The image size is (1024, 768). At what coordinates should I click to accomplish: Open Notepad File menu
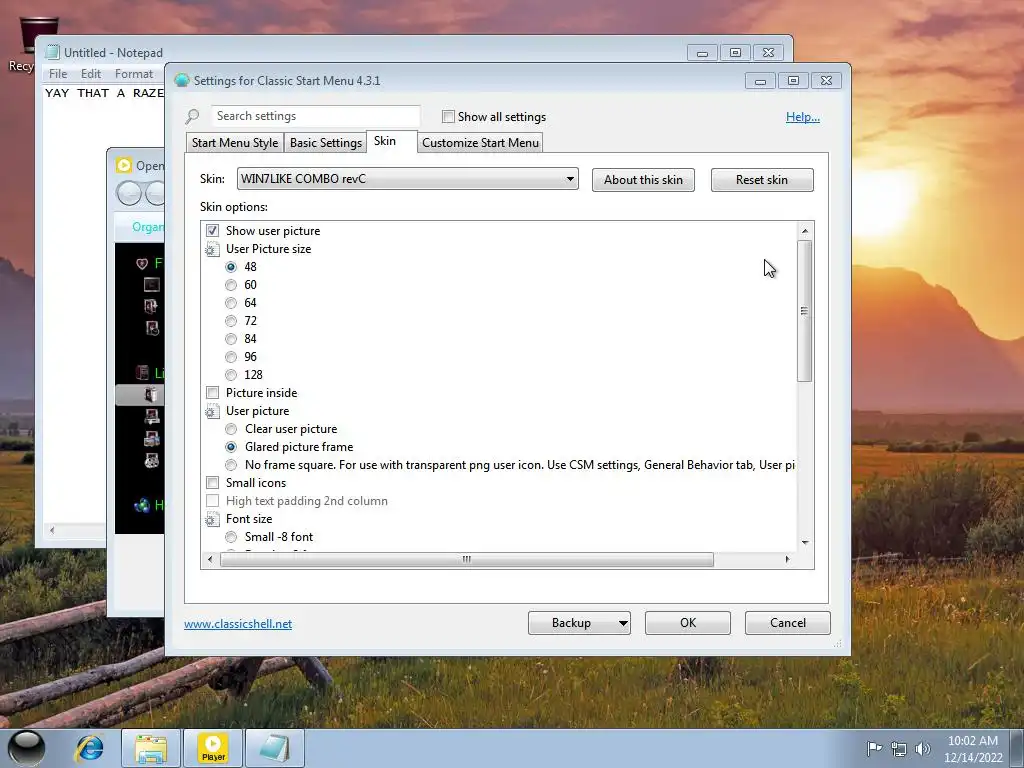point(58,74)
